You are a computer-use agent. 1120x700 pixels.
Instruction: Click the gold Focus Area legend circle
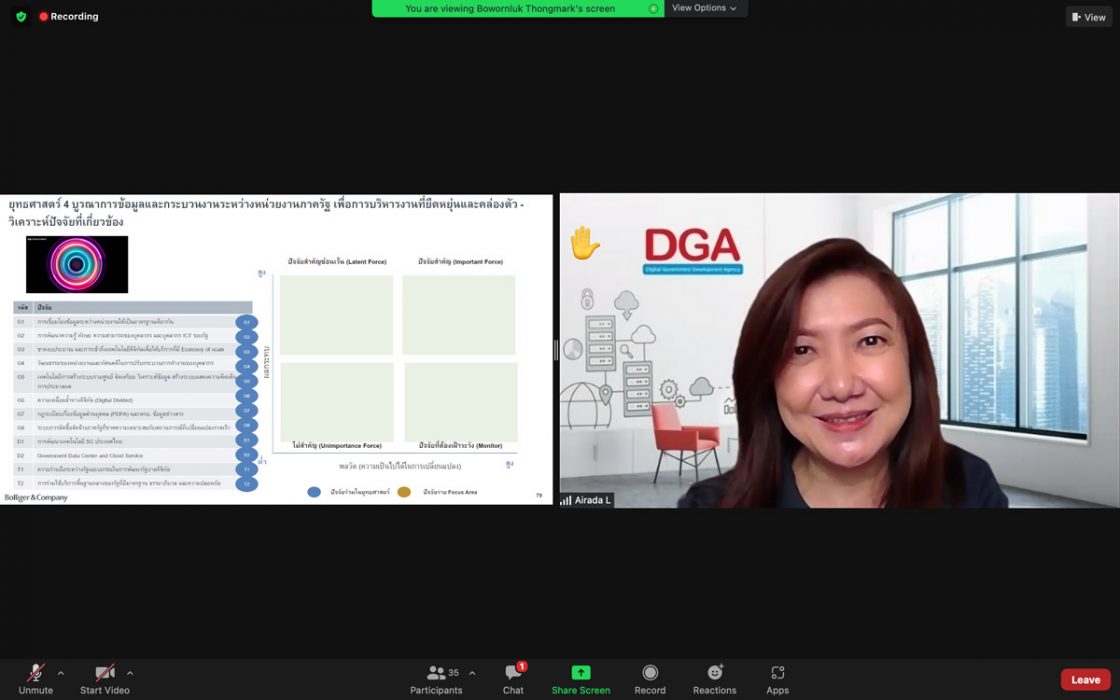point(404,492)
